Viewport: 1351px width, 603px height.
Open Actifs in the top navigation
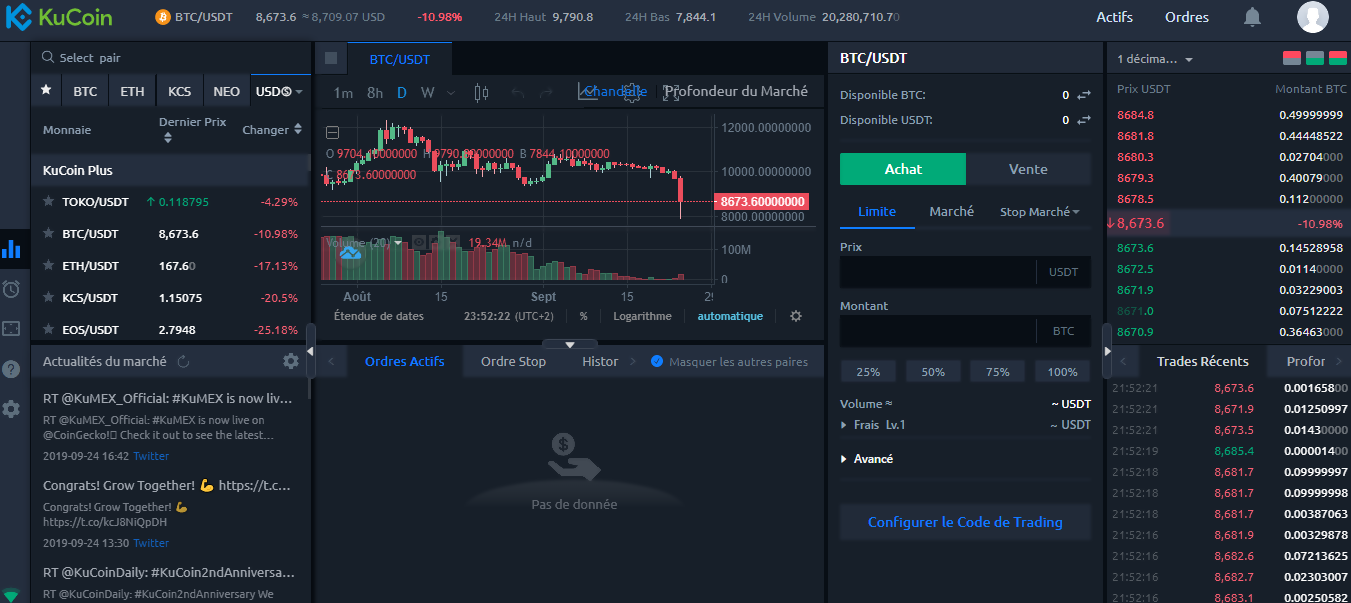click(x=1115, y=17)
